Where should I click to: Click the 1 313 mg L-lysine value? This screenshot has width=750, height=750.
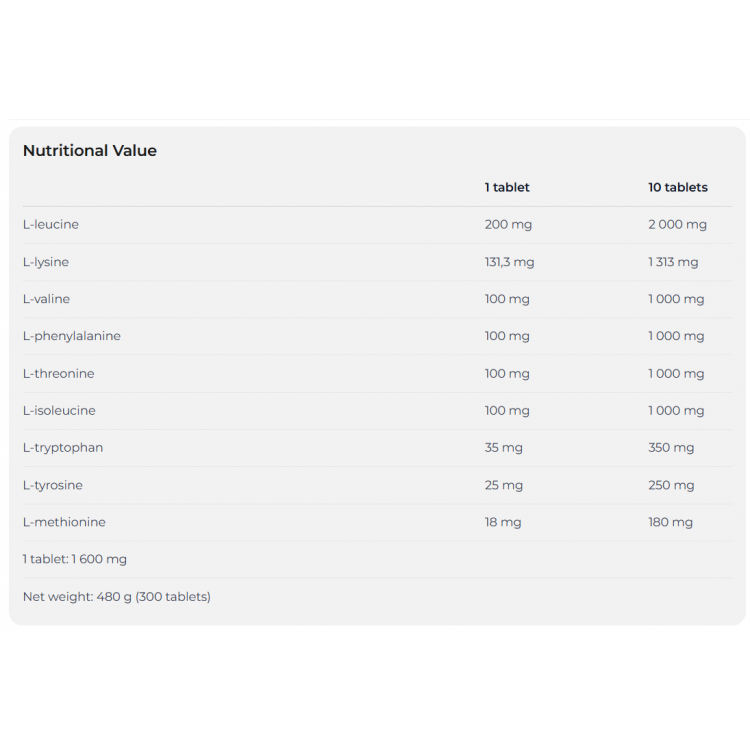(x=673, y=262)
